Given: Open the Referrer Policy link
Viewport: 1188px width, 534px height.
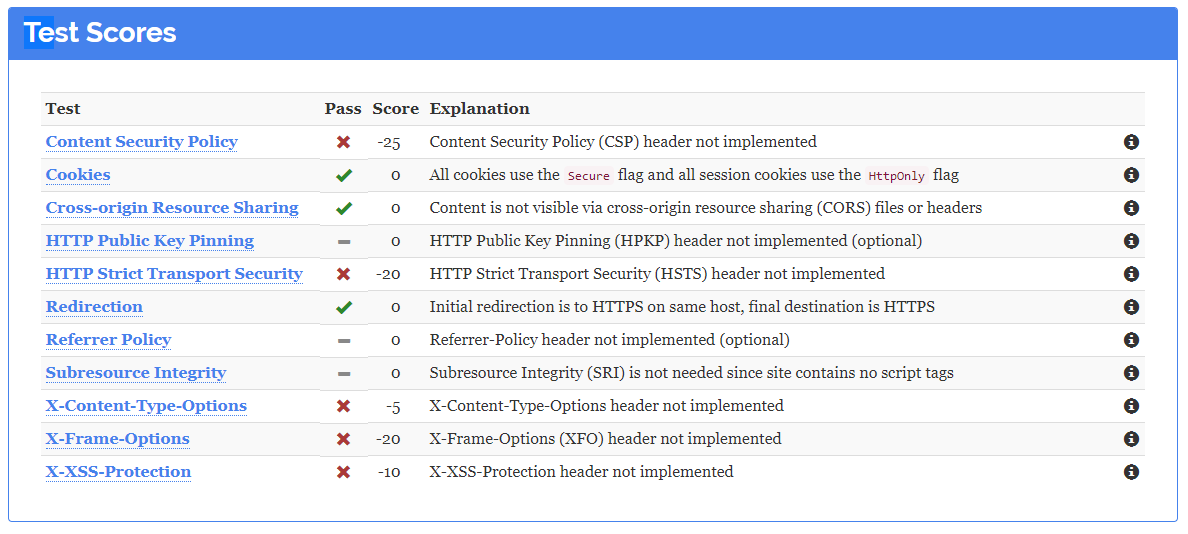Looking at the screenshot, I should pyautogui.click(x=108, y=340).
